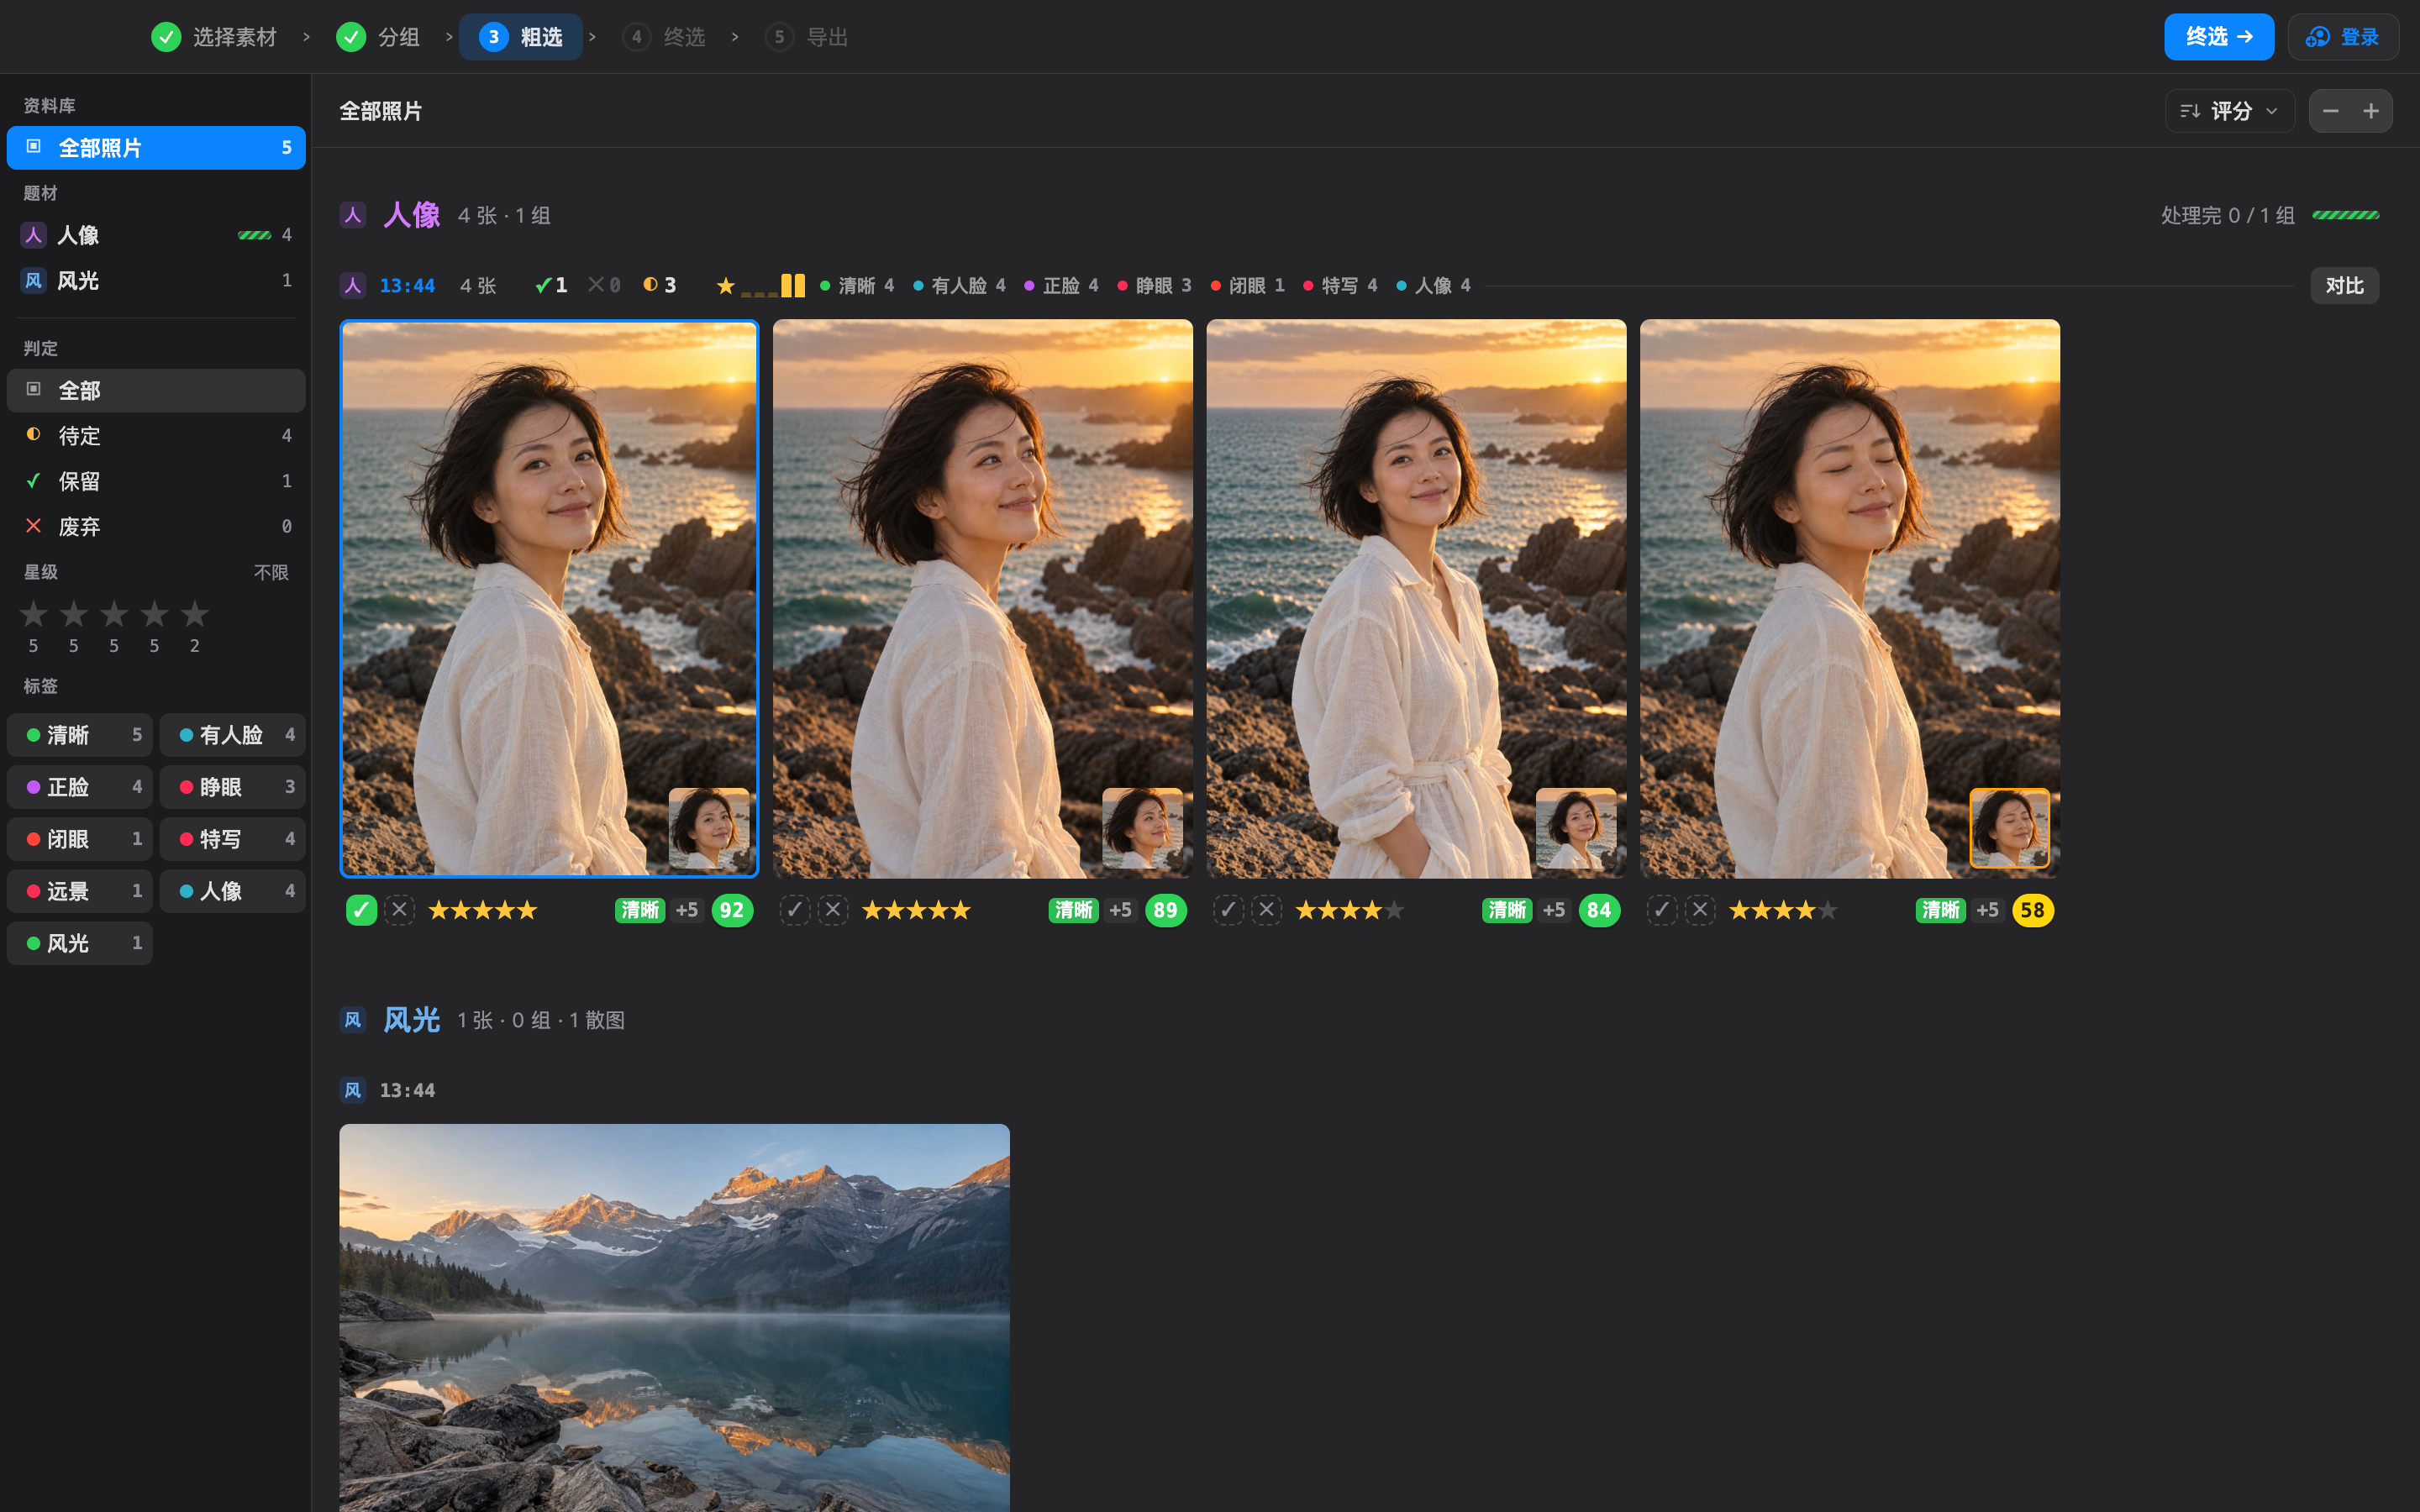2420x1512 pixels.
Task: Click the zoom in plus icon
Action: pos(2371,111)
